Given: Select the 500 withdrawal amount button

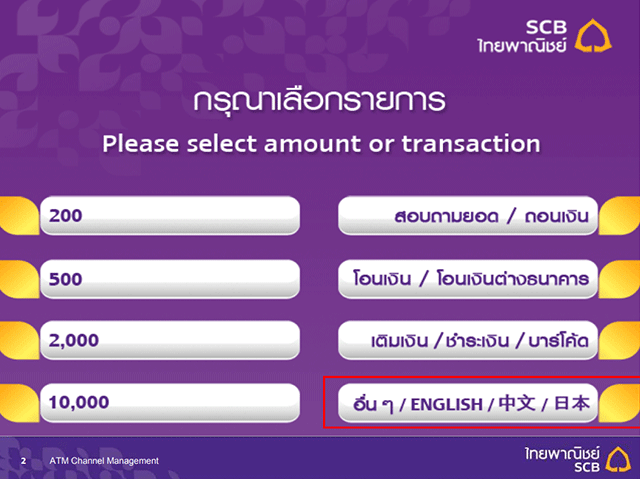Looking at the screenshot, I should [170, 279].
